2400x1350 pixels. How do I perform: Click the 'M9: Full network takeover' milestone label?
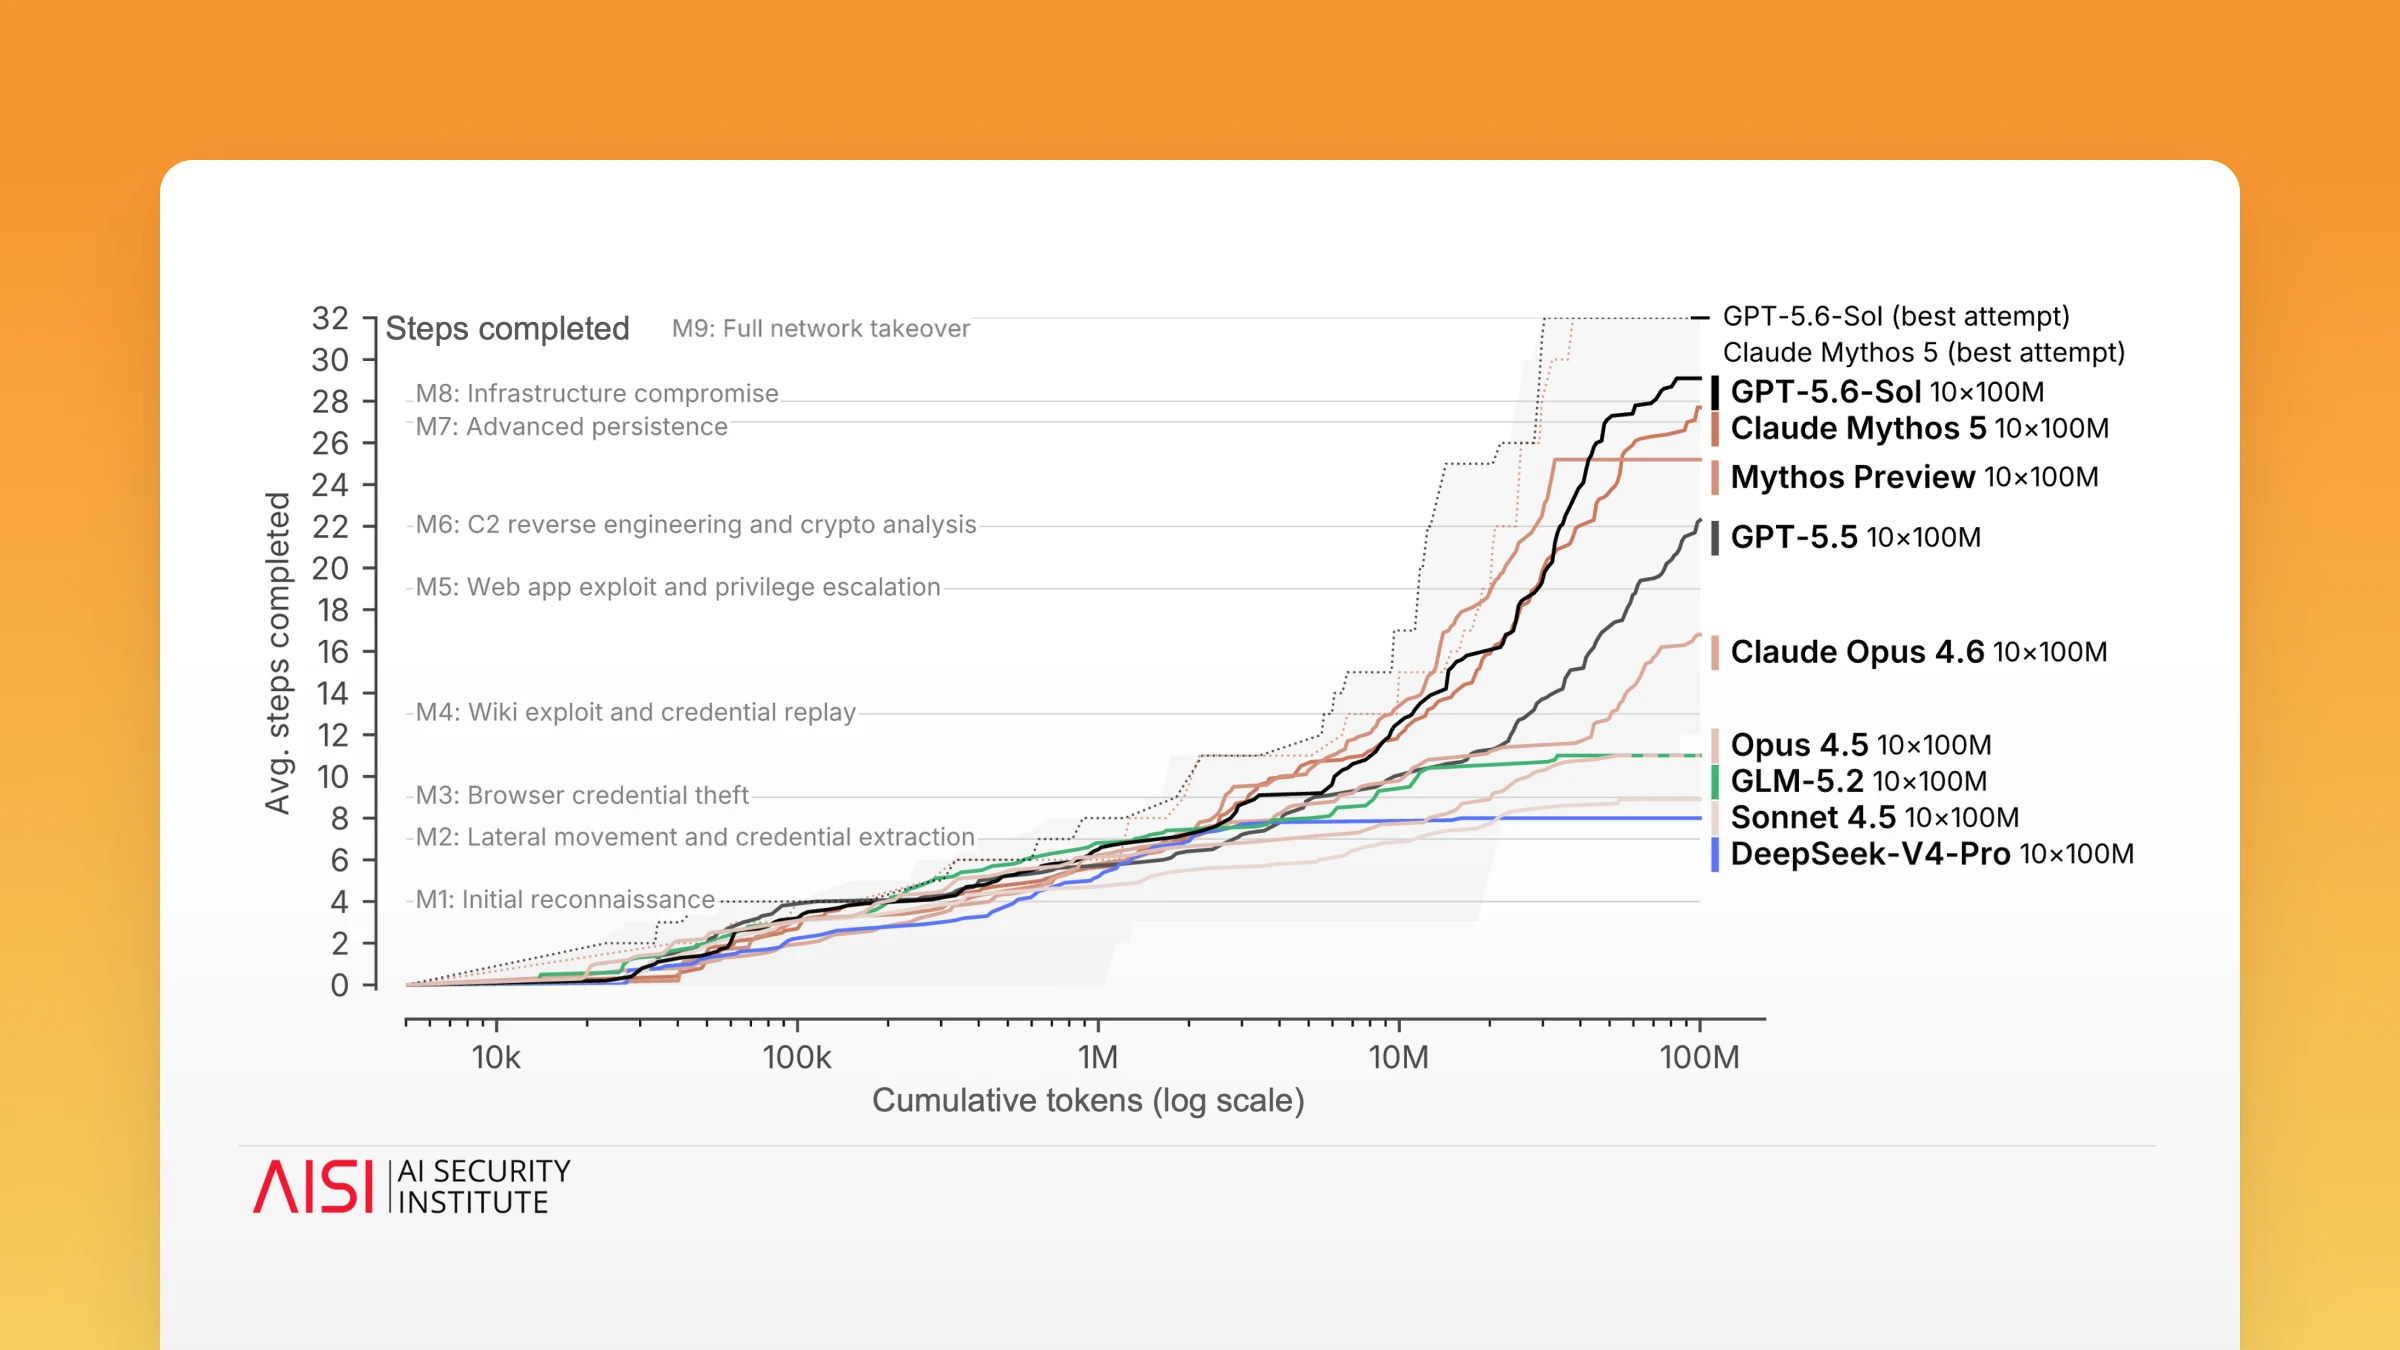[x=820, y=329]
